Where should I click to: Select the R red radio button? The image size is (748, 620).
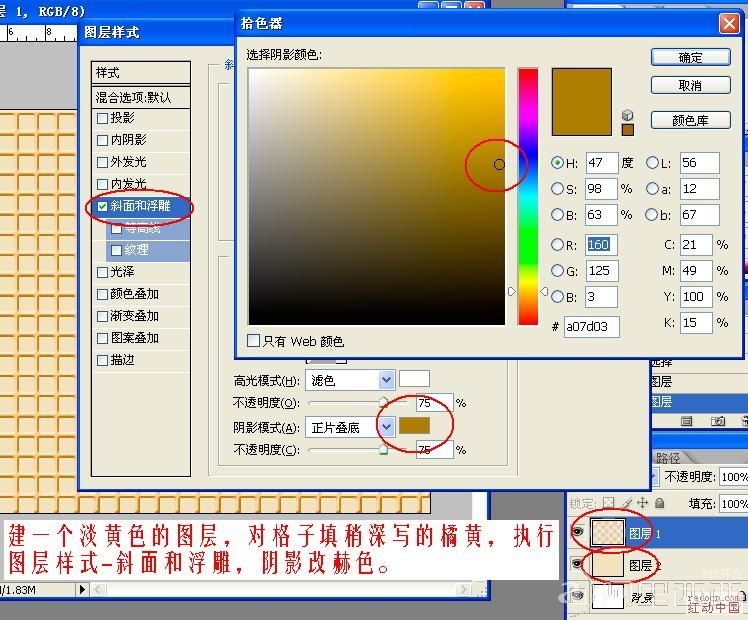(x=557, y=245)
